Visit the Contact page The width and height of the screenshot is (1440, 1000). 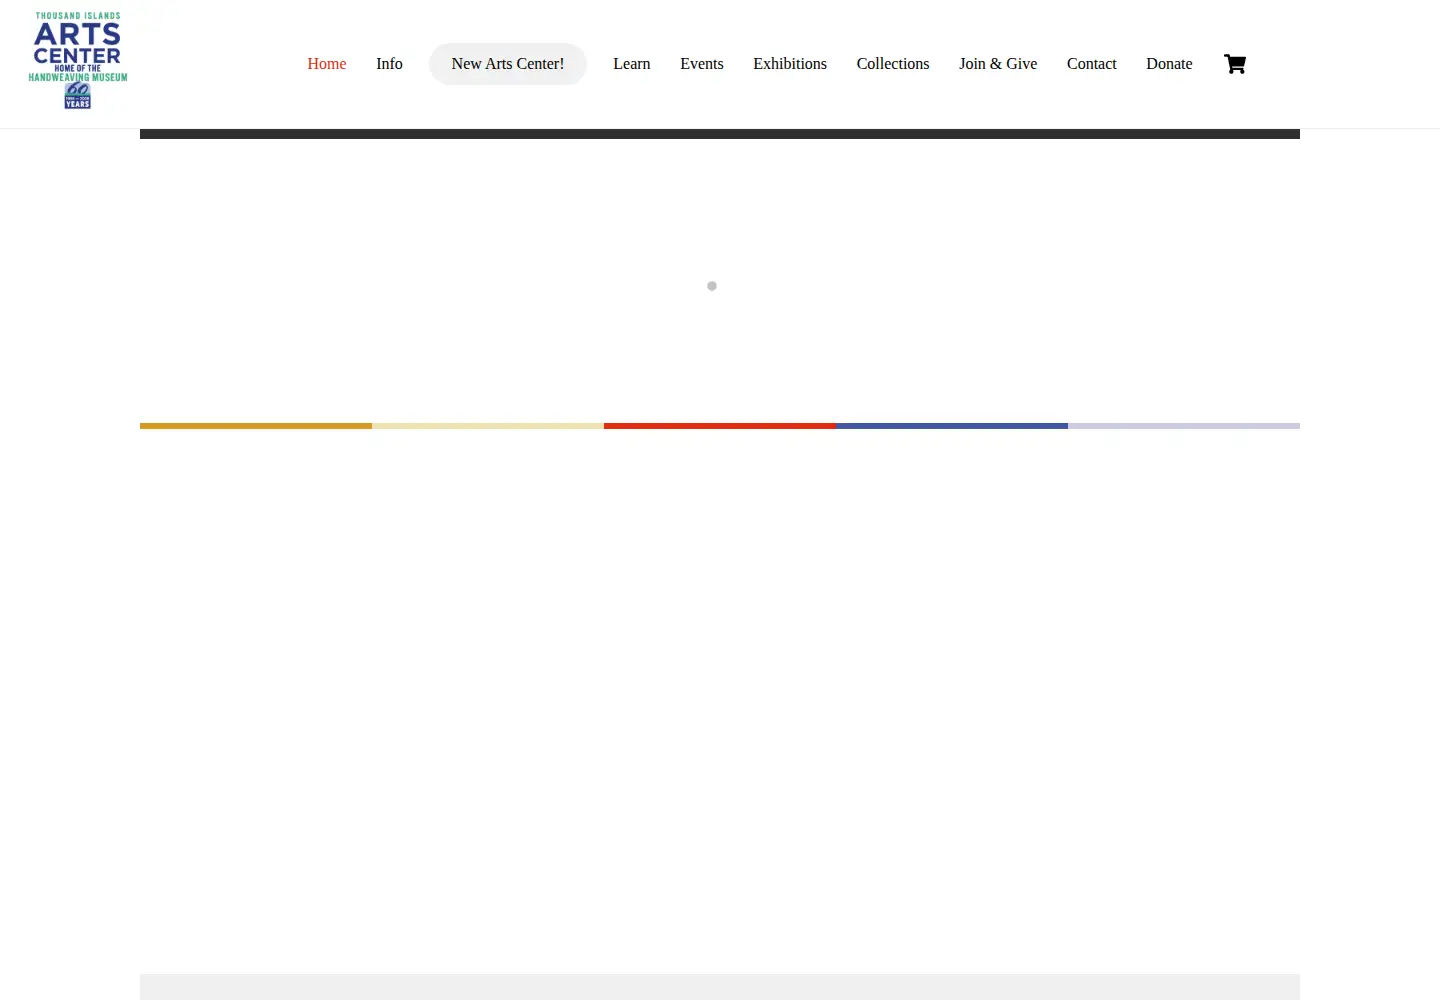[x=1092, y=64]
